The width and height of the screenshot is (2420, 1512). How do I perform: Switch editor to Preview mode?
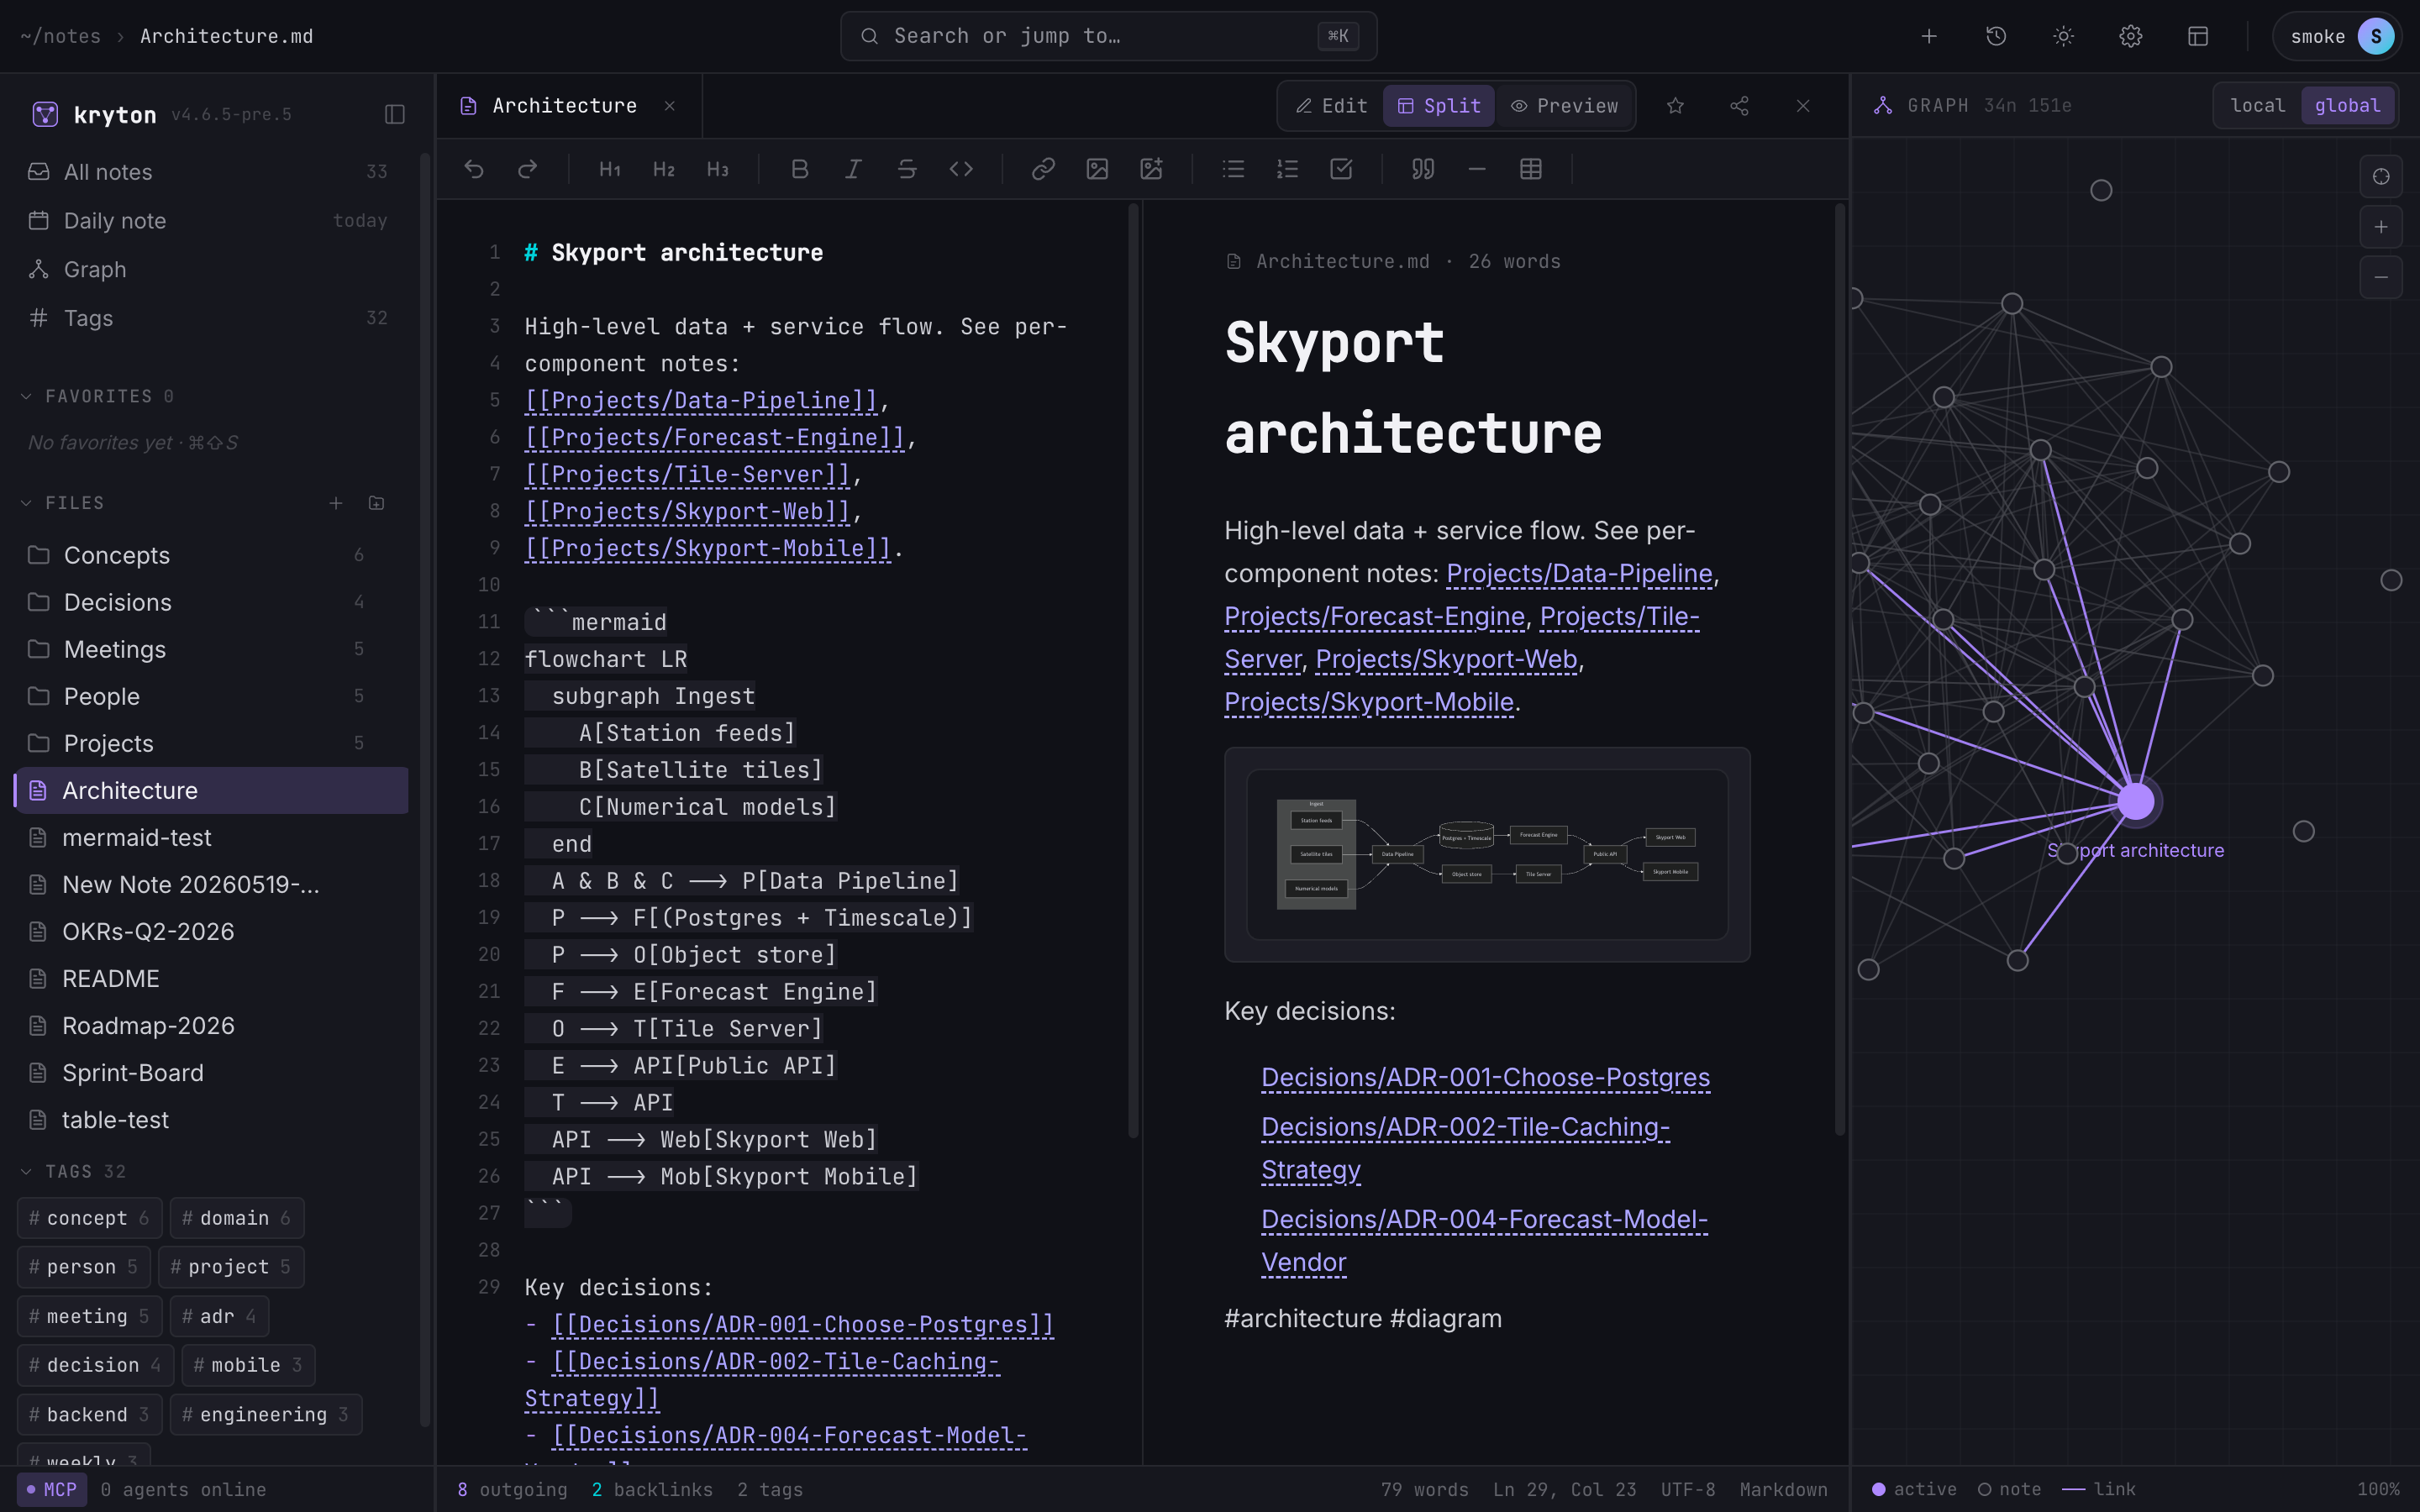point(1565,106)
